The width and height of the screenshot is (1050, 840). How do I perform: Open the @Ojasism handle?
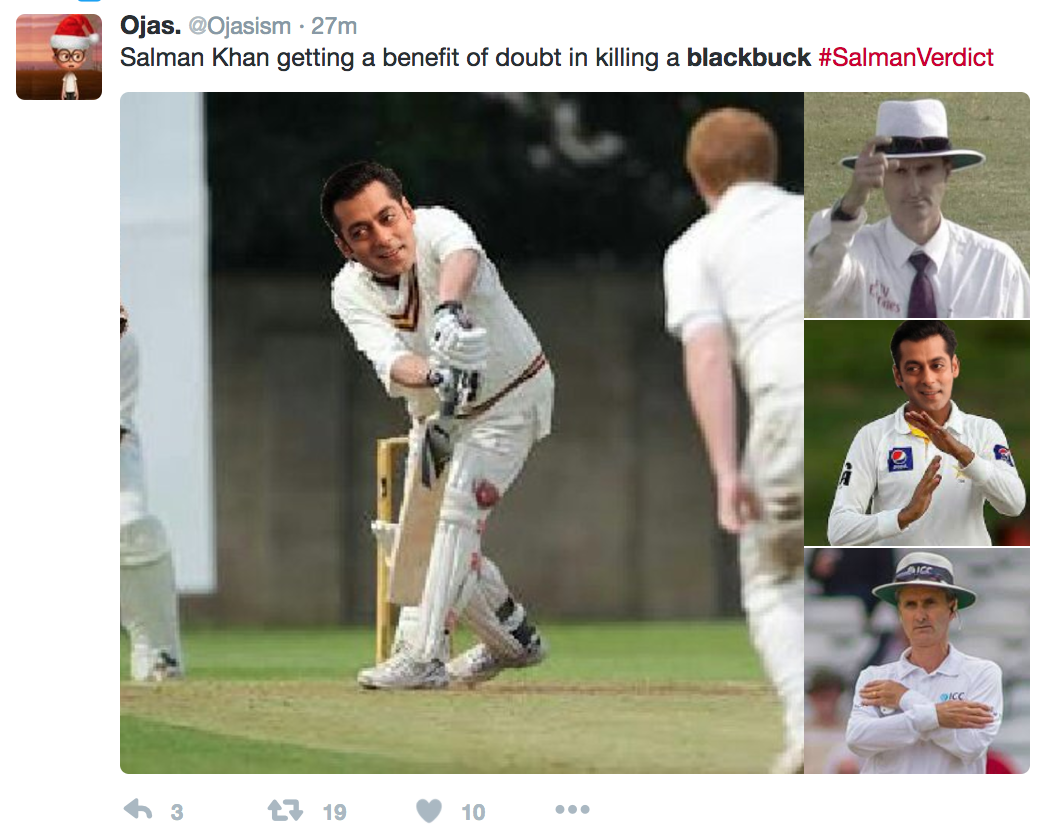(x=240, y=26)
